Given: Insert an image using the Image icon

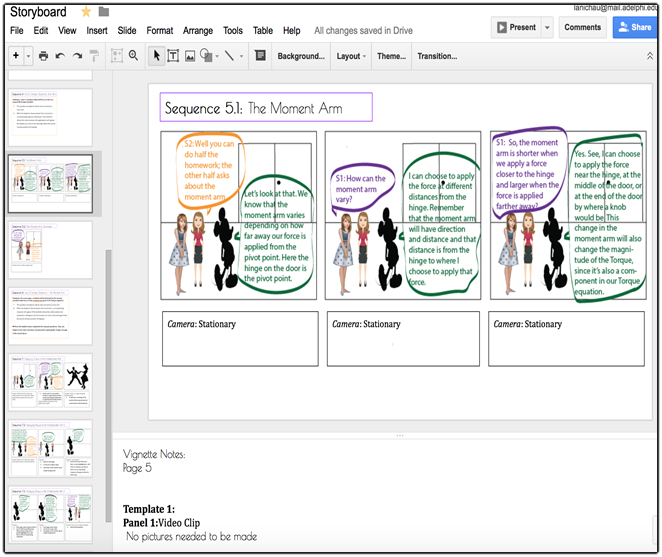Looking at the screenshot, I should point(190,56).
